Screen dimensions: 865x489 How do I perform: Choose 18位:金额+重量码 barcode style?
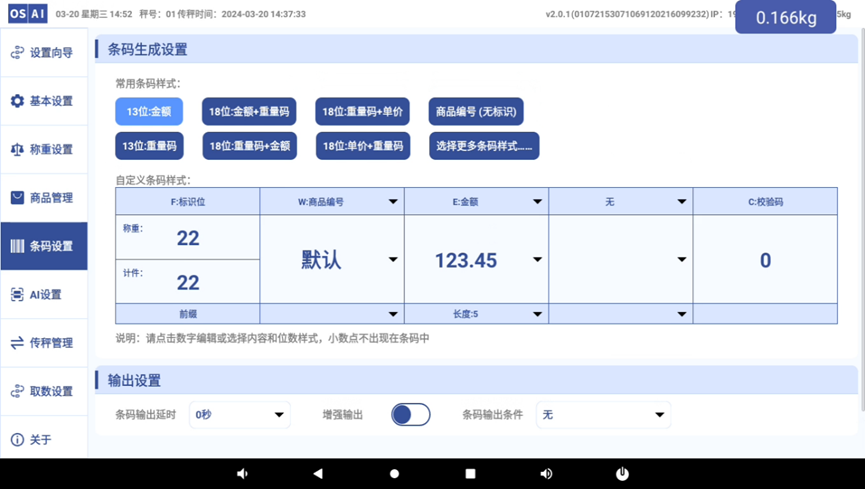248,112
